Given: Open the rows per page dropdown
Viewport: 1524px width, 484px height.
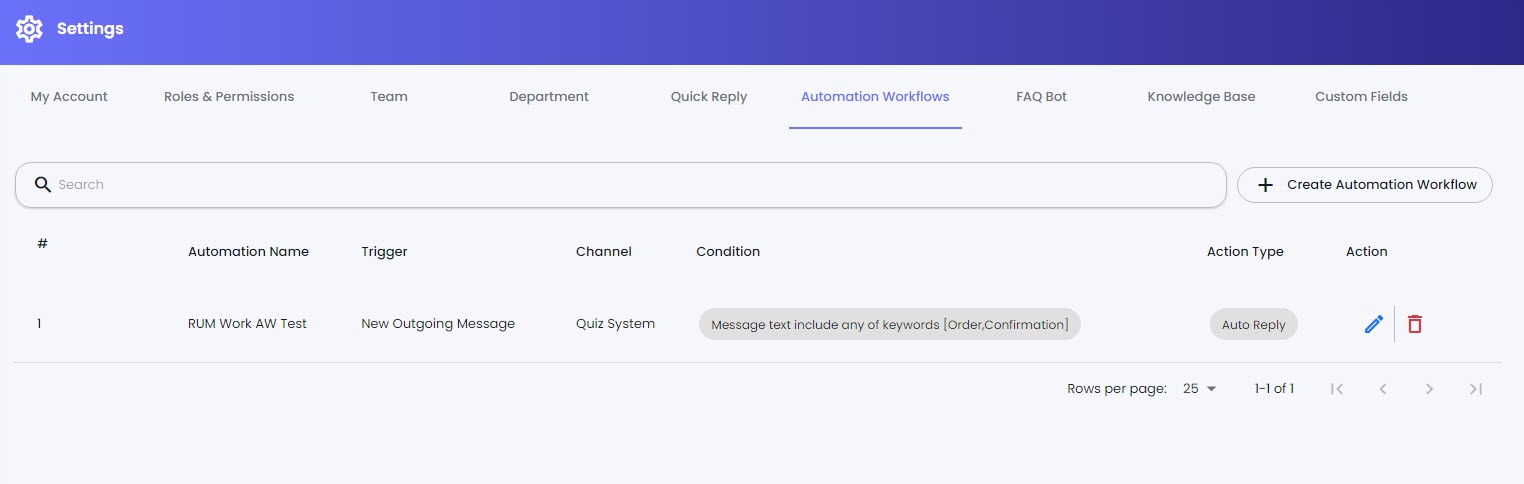Looking at the screenshot, I should pos(1199,389).
